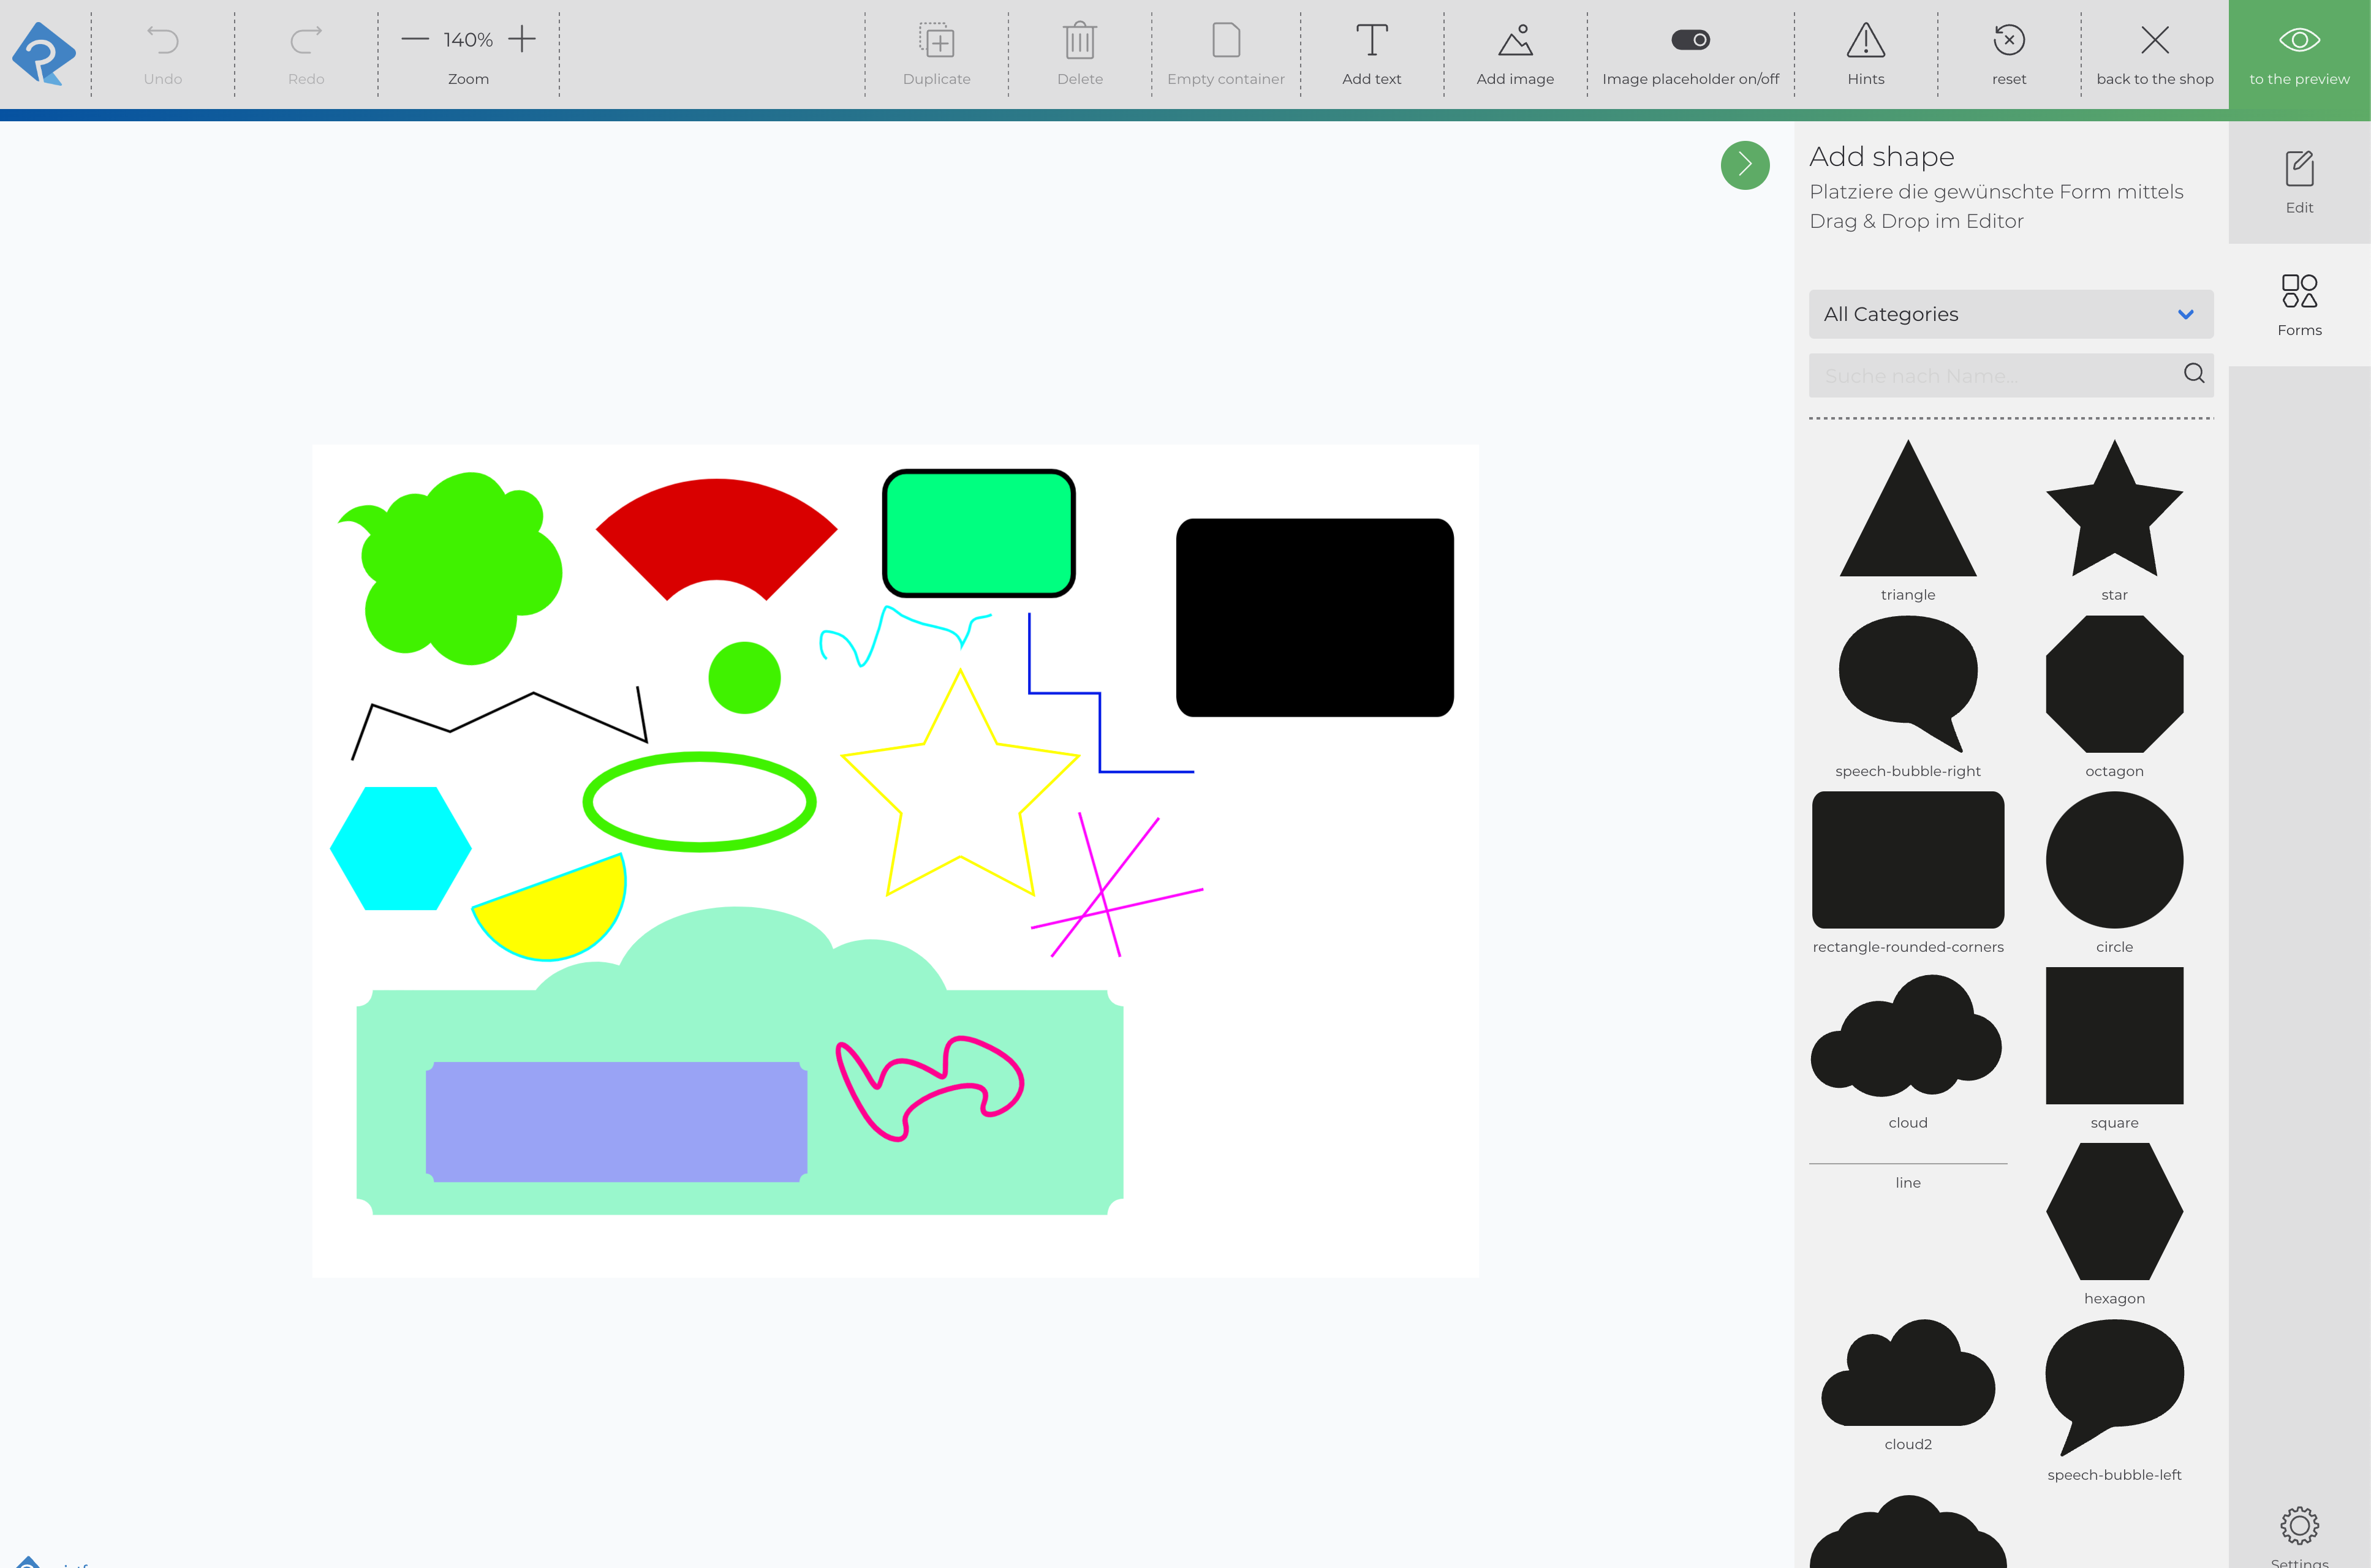Viewport: 2371px width, 1568px height.
Task: Decrease zoom with the minus button
Action: (x=415, y=40)
